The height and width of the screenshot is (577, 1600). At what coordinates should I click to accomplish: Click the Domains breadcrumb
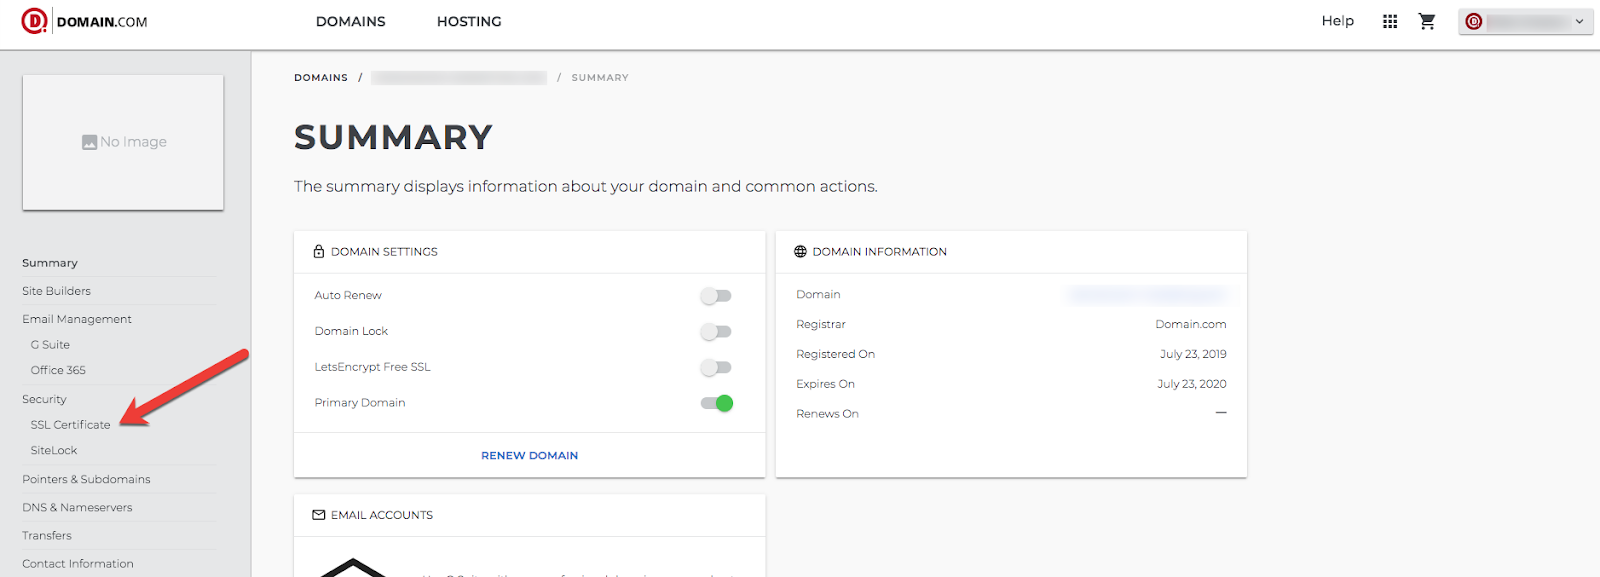321,77
